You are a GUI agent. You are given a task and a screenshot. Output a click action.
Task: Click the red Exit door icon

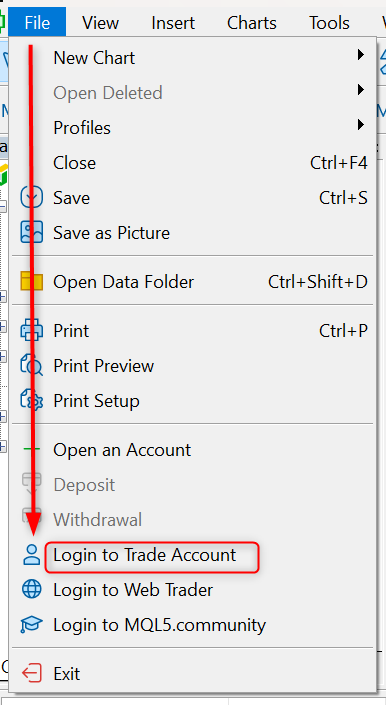click(31, 674)
